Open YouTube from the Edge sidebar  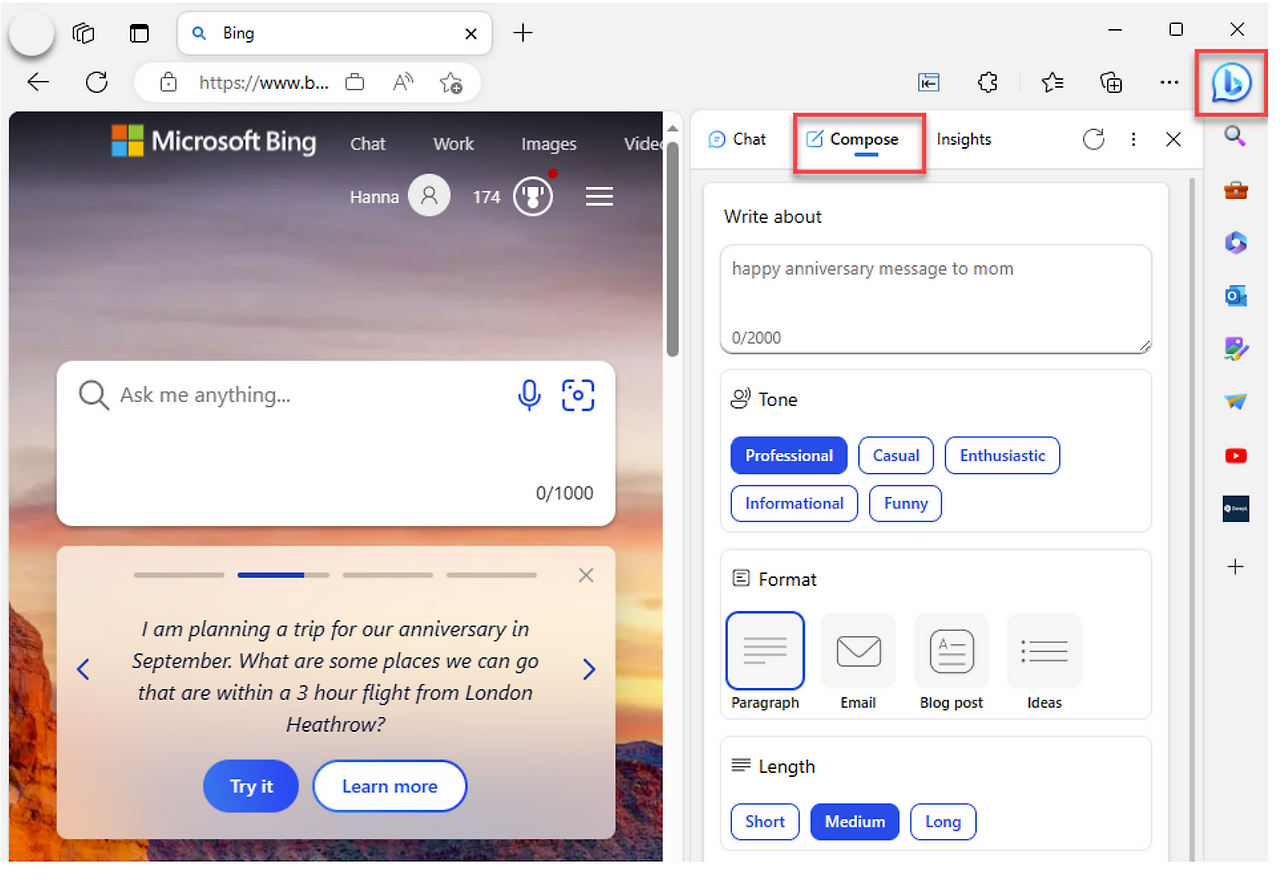pyautogui.click(x=1236, y=456)
